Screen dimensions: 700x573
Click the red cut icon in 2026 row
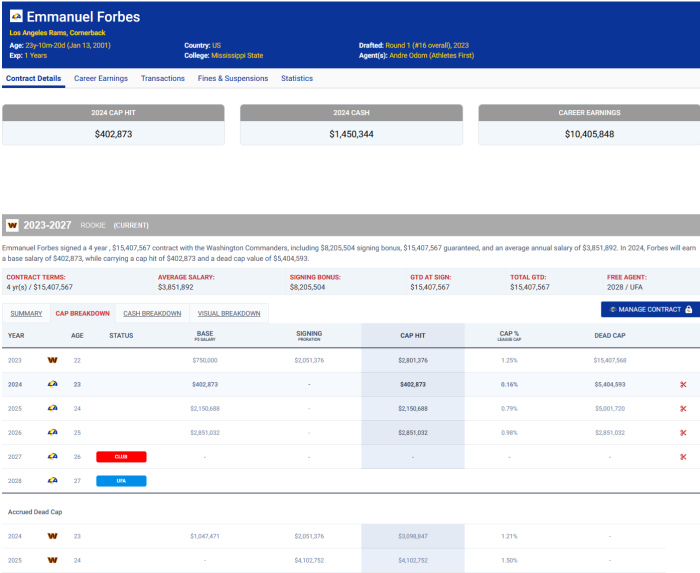pyautogui.click(x=683, y=432)
